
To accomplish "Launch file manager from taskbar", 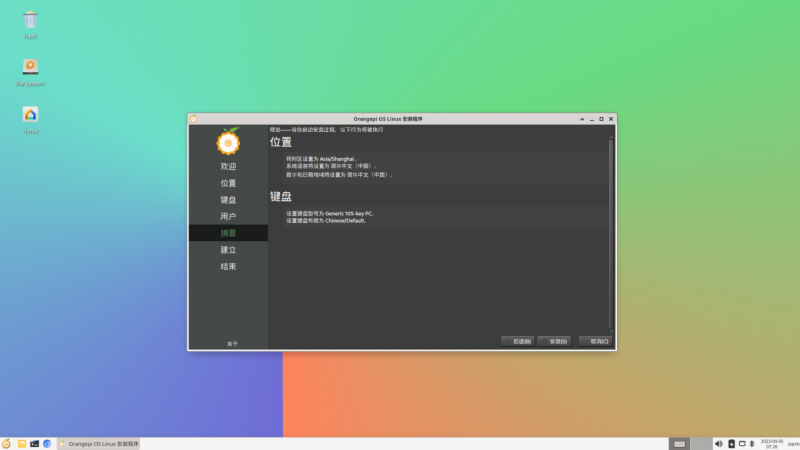I will pyautogui.click(x=21, y=443).
